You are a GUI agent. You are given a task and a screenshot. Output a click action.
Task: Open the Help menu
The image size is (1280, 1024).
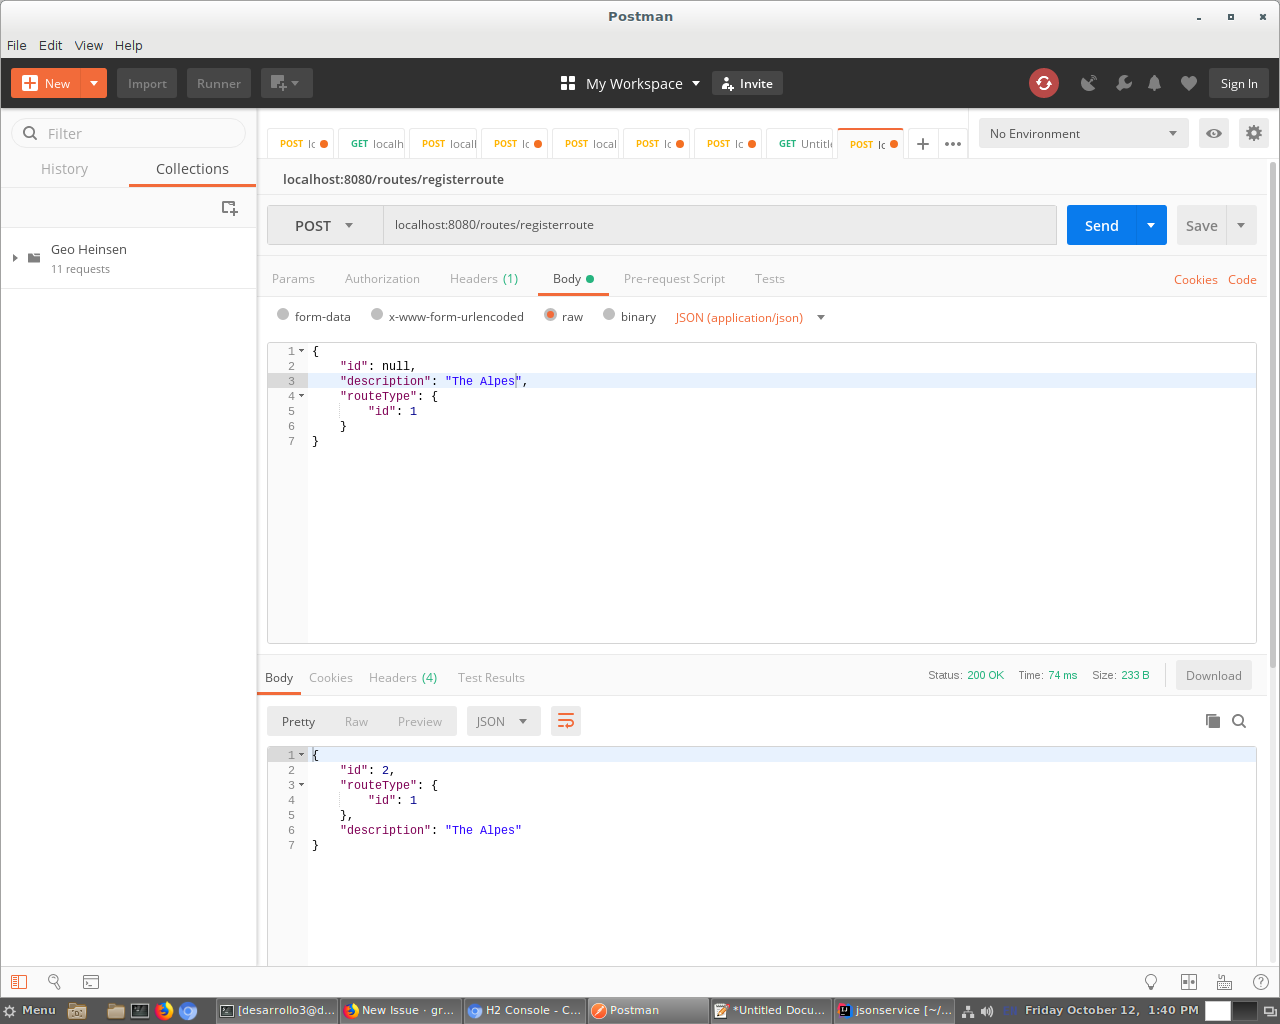tap(128, 45)
